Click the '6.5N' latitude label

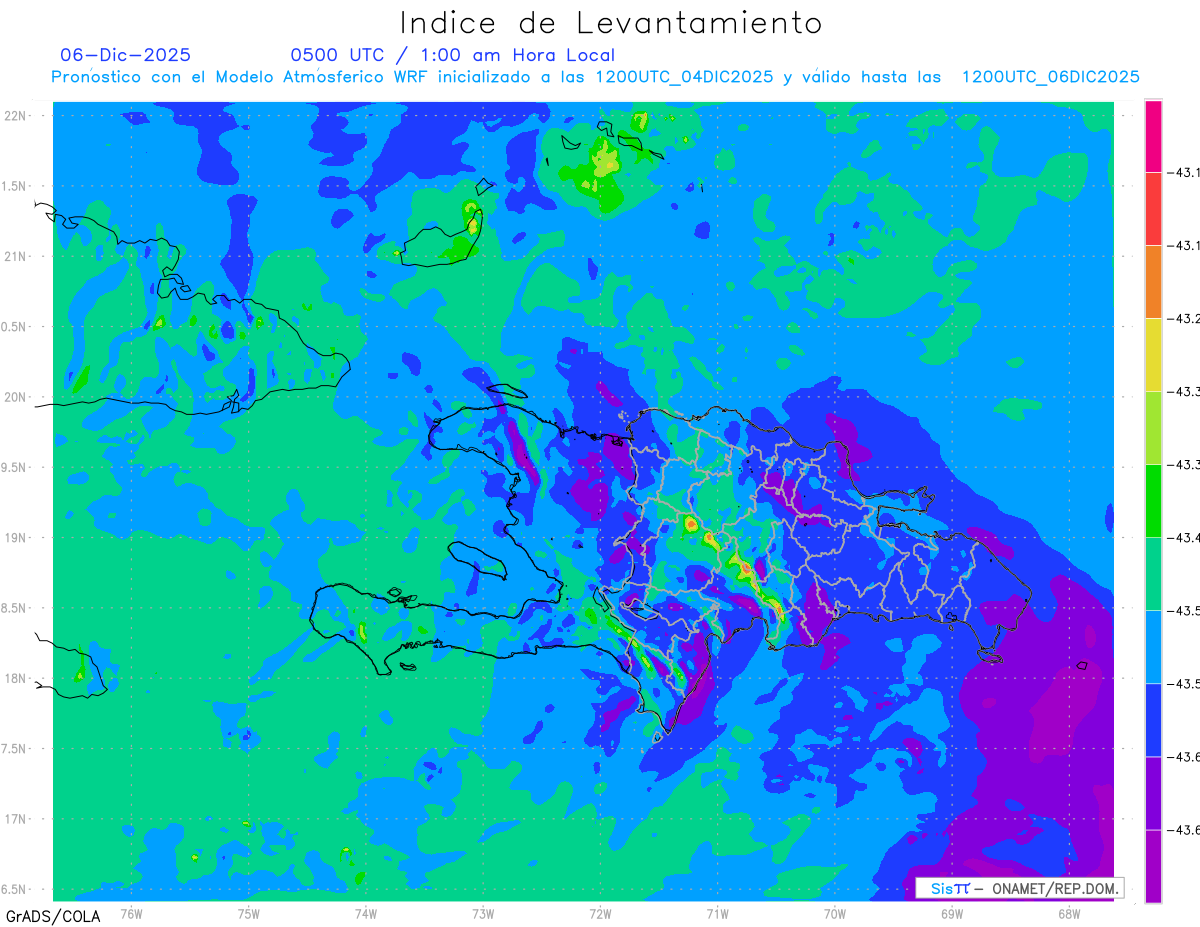[15, 890]
